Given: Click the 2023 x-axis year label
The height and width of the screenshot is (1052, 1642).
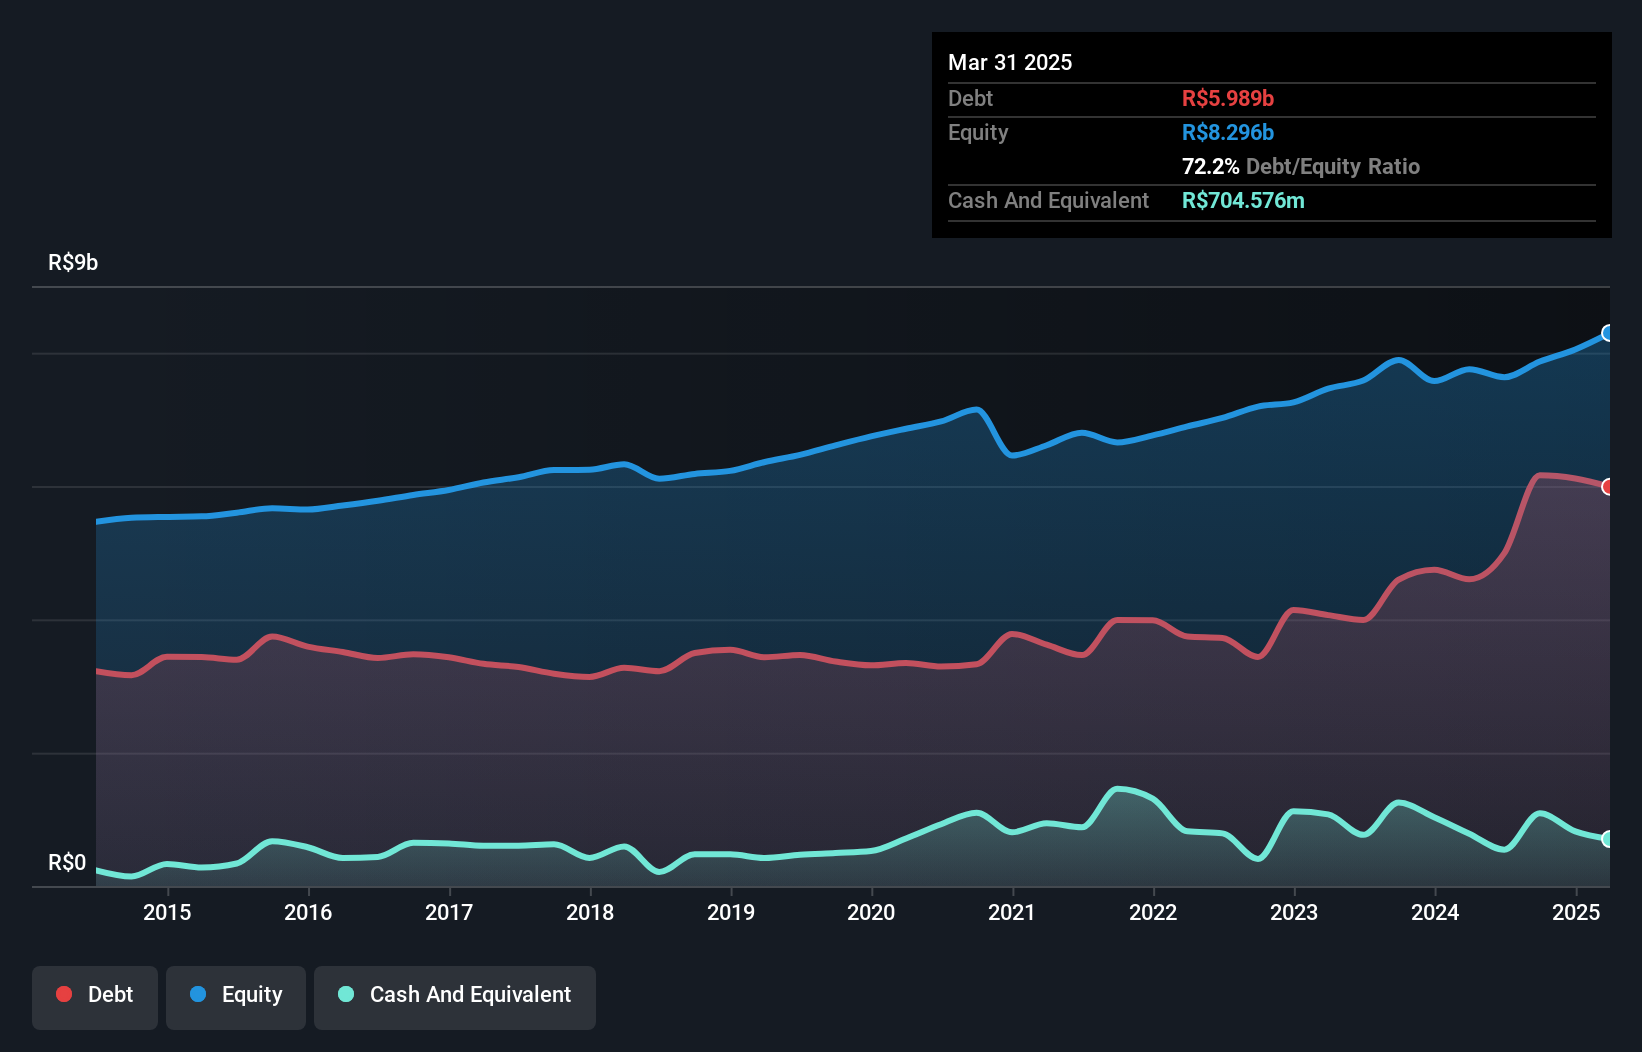Looking at the screenshot, I should coord(1294,912).
